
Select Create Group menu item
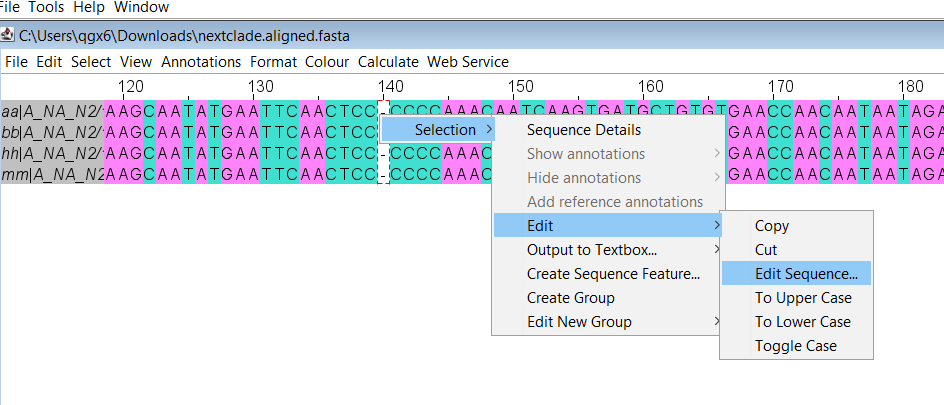click(x=571, y=298)
